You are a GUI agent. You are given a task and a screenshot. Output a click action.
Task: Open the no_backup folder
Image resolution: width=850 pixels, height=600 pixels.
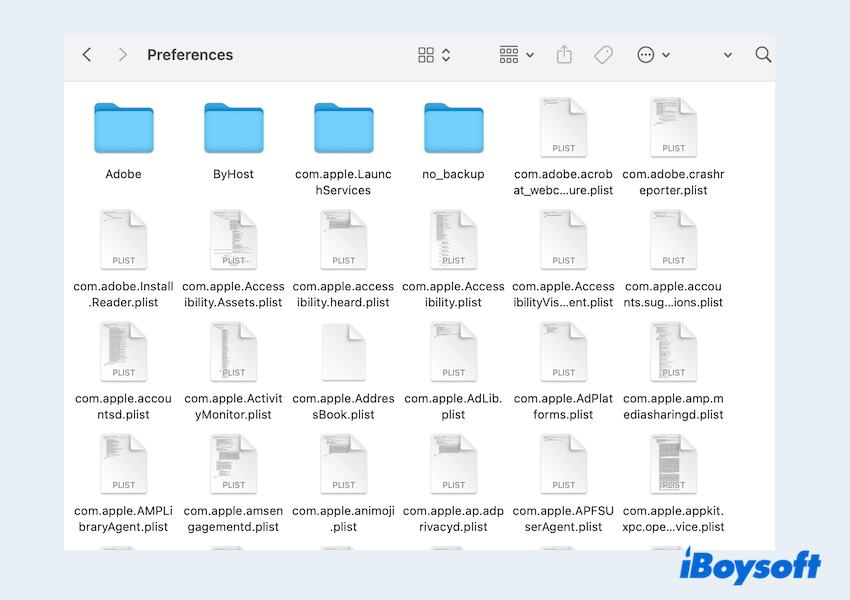[x=453, y=129]
